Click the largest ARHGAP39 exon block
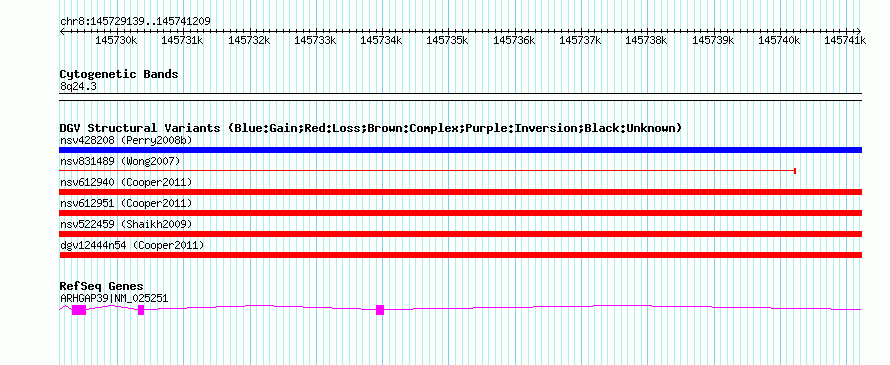The width and height of the screenshot is (890, 365). click(79, 309)
